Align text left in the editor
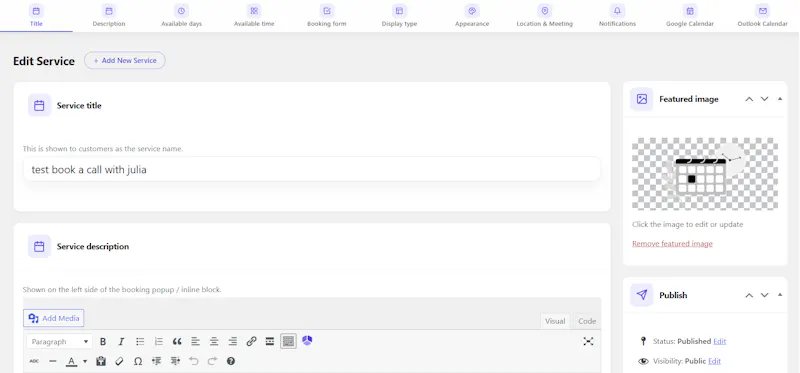This screenshot has width=800, height=373. point(195,341)
